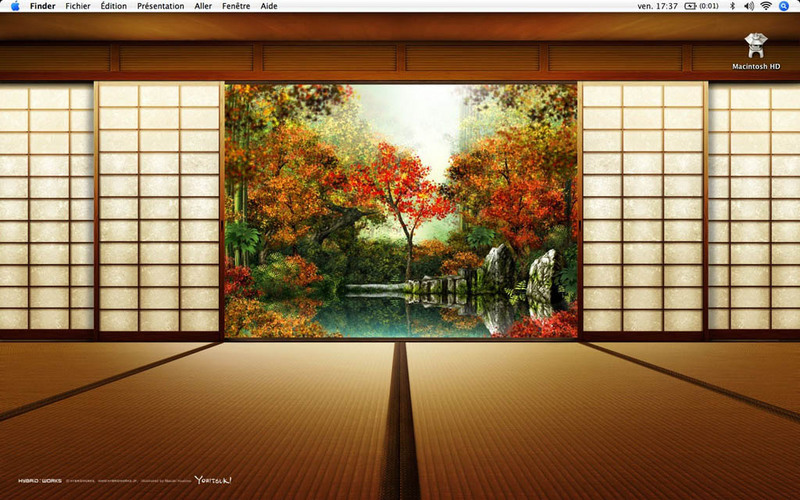This screenshot has height=500, width=800.
Task: Open Spotlight search
Action: click(784, 6)
